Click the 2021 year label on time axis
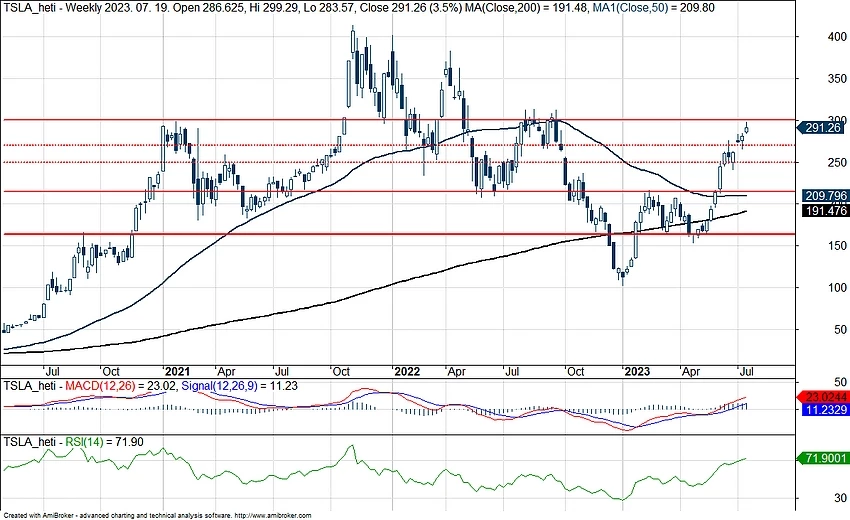 tap(177, 371)
